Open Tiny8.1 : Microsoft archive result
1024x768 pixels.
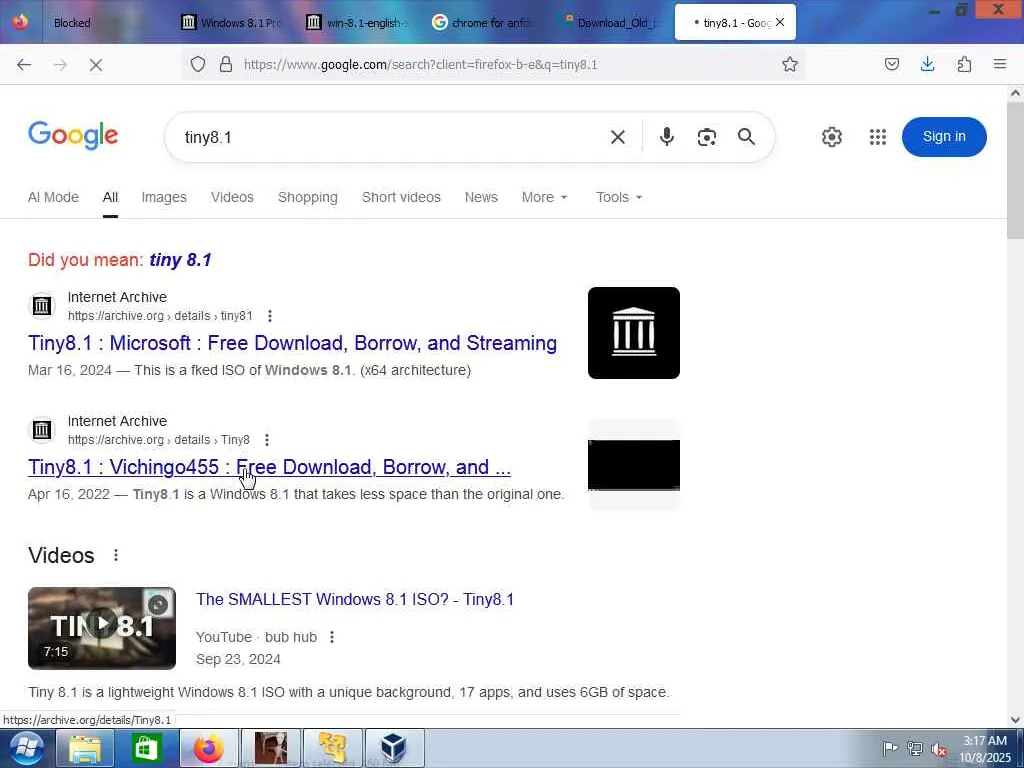(x=293, y=344)
